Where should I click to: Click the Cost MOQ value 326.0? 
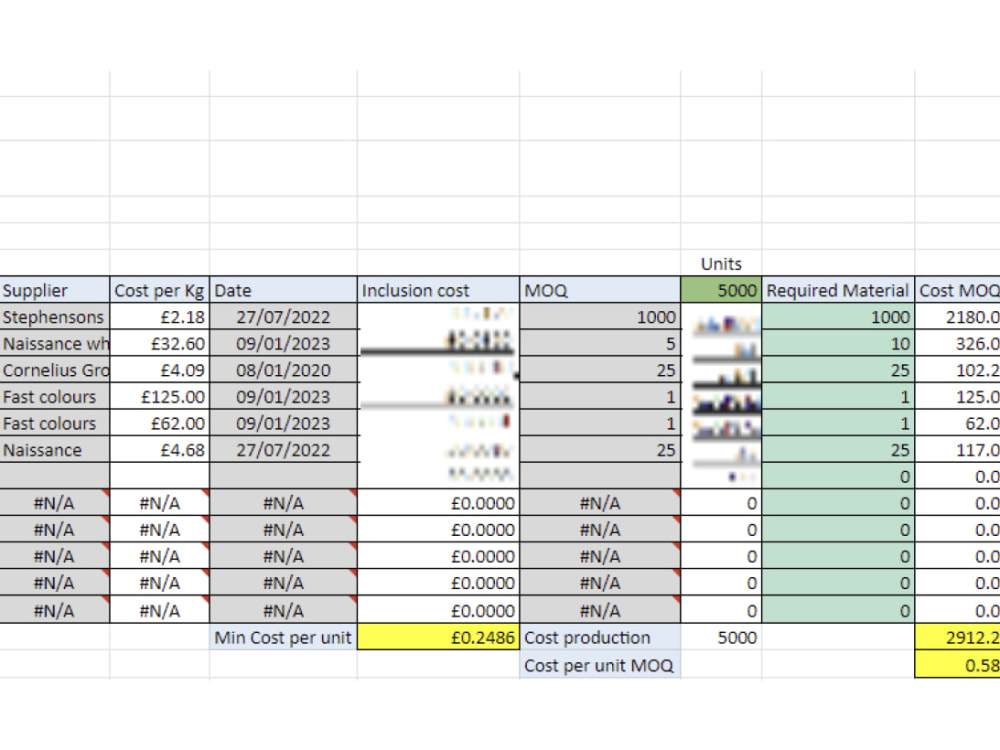click(x=958, y=344)
